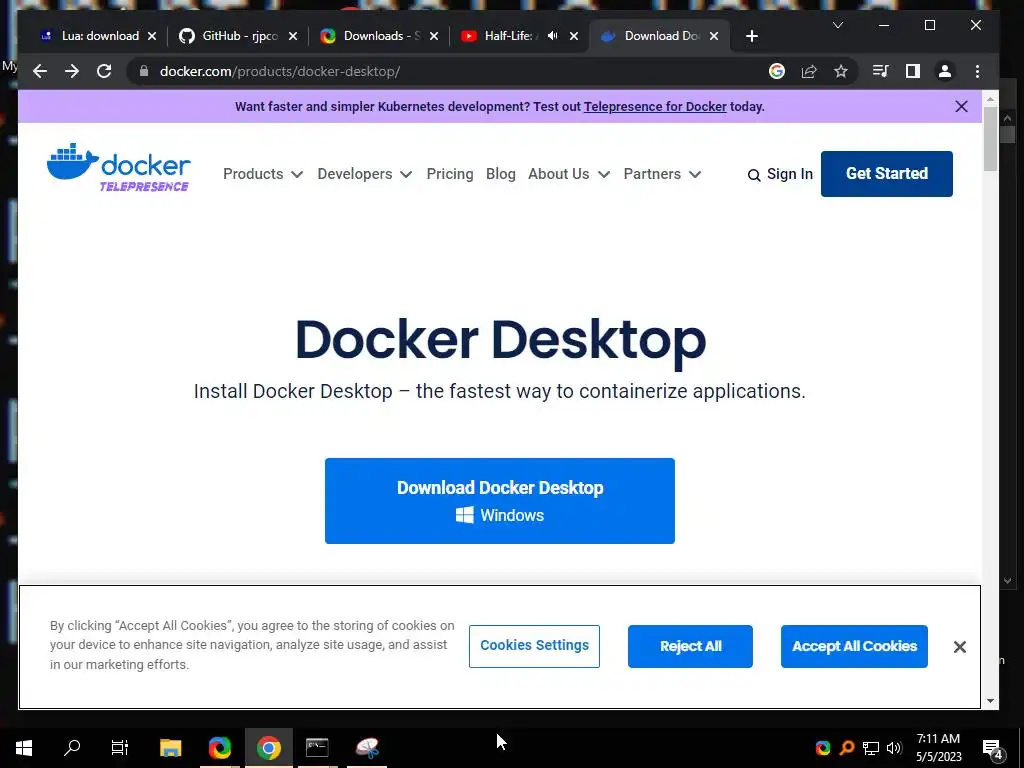Viewport: 1024px width, 768px height.
Task: Open the Windows Start menu
Action: point(24,748)
